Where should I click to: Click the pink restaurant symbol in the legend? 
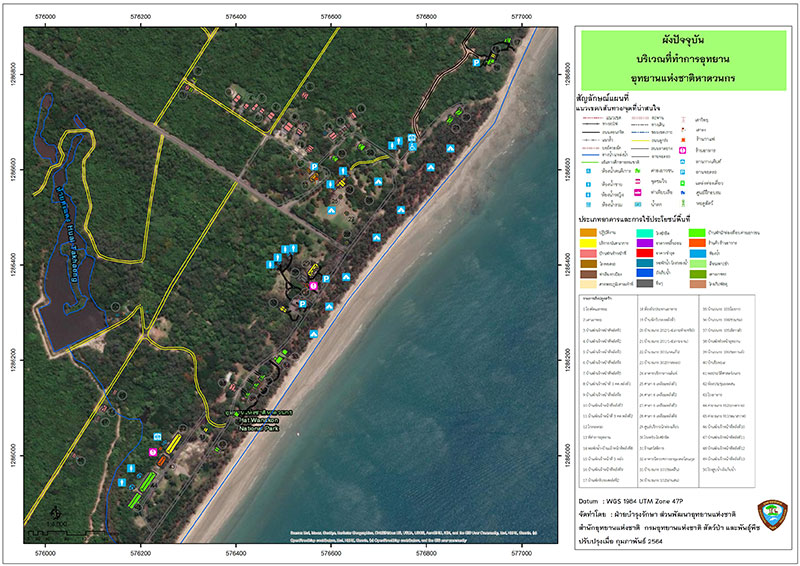click(x=683, y=151)
